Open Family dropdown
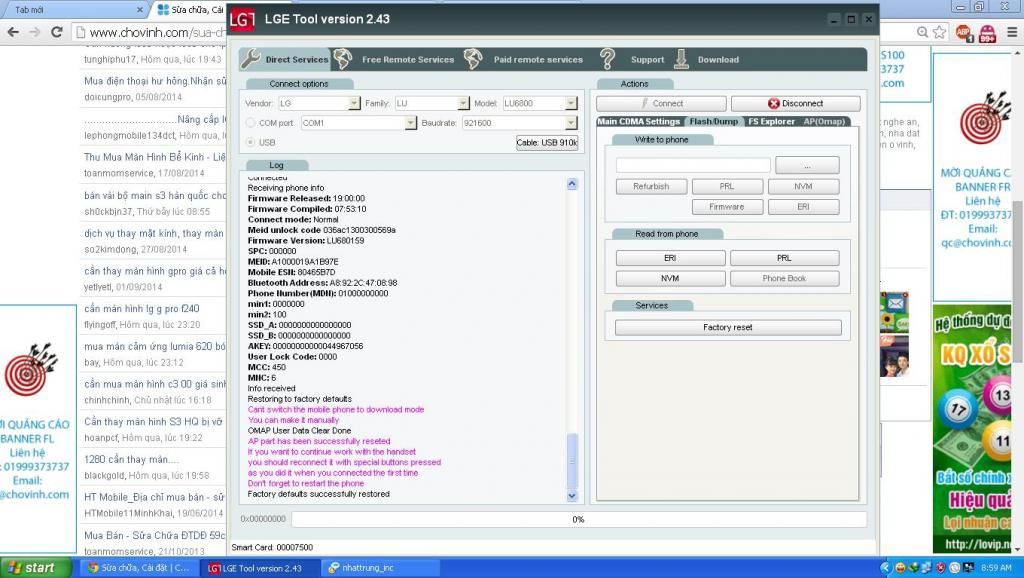Screen dimensions: 1024x578 pyautogui.click(x=463, y=103)
